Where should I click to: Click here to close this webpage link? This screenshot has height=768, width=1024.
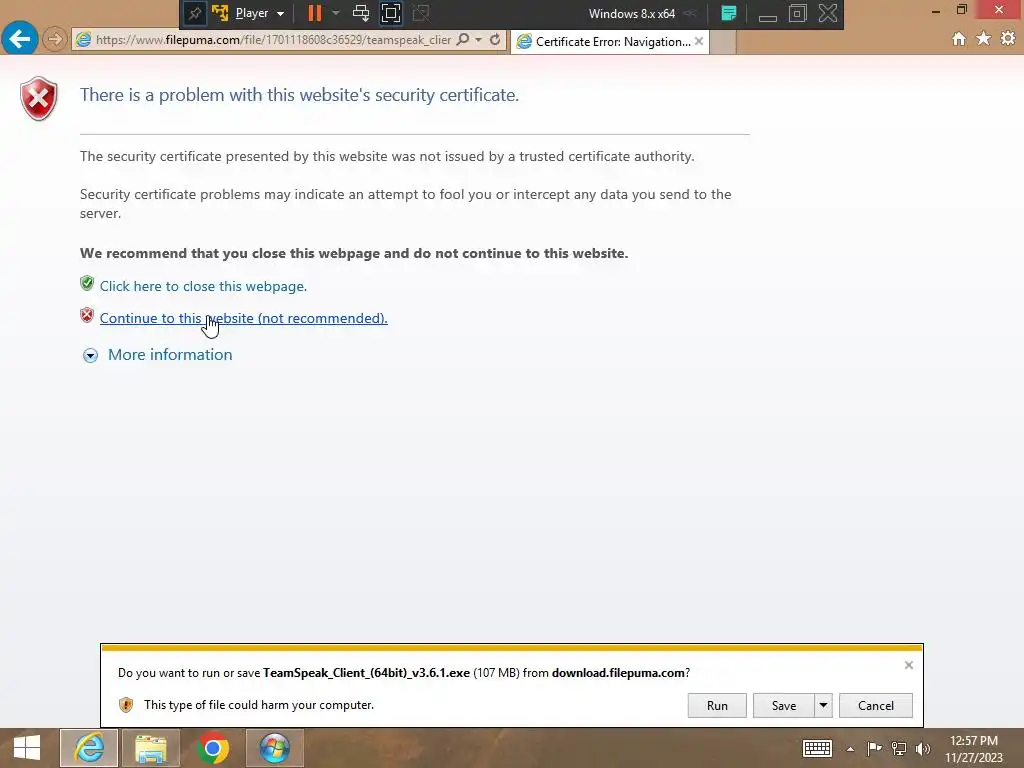point(203,286)
